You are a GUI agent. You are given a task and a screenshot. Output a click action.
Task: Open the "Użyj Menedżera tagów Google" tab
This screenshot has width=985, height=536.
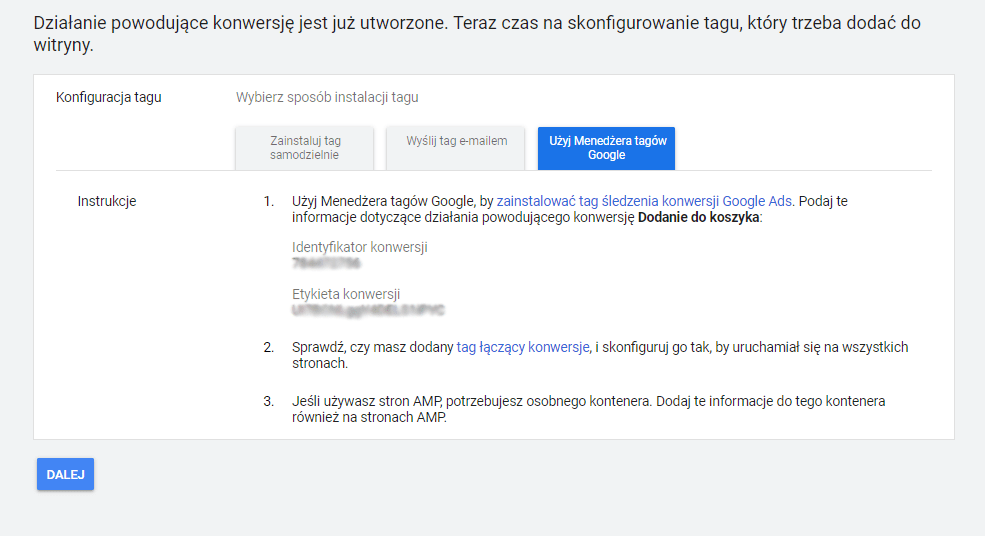click(606, 148)
